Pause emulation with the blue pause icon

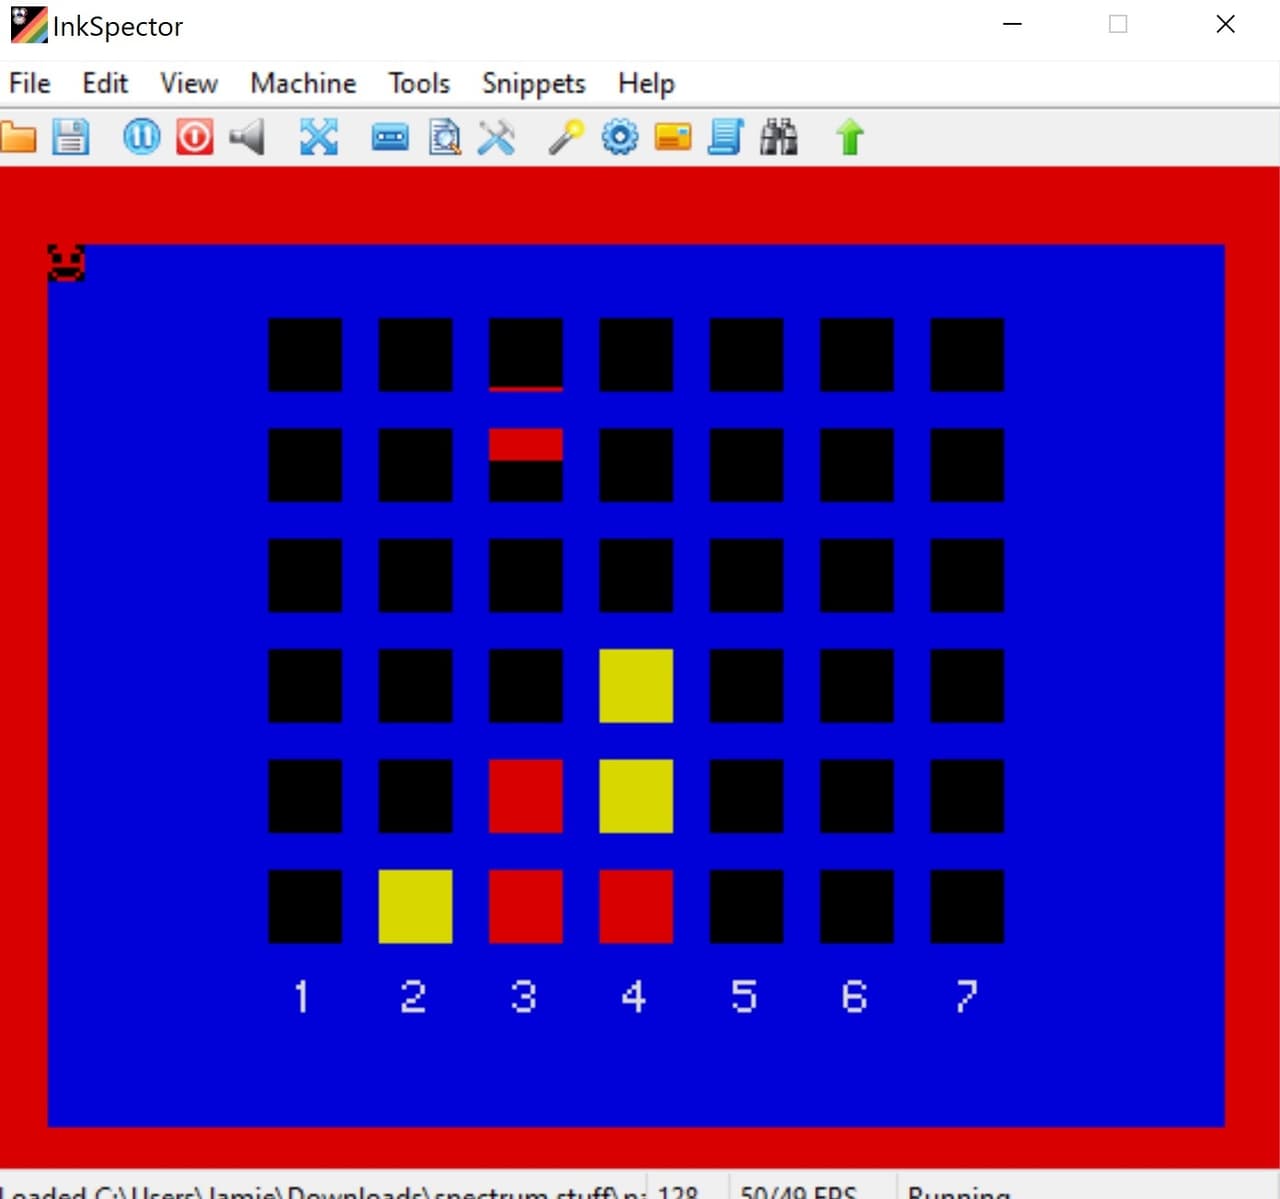tap(141, 137)
